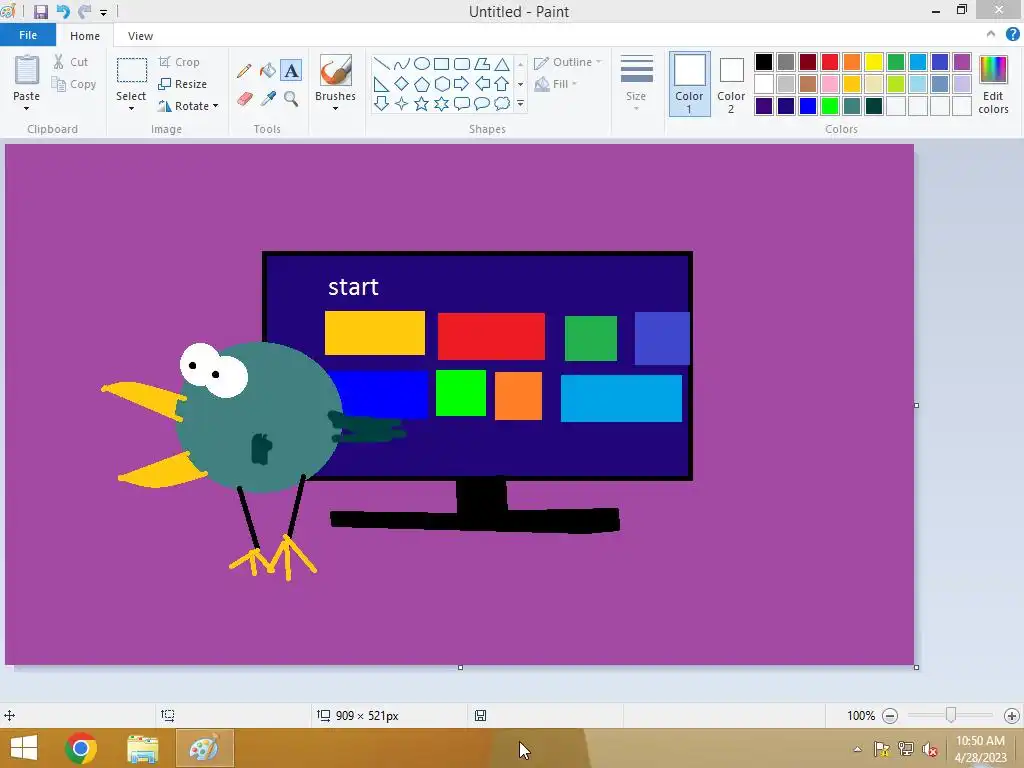Choose the Oval shape
Viewport: 1024px width, 768px height.
[422, 63]
